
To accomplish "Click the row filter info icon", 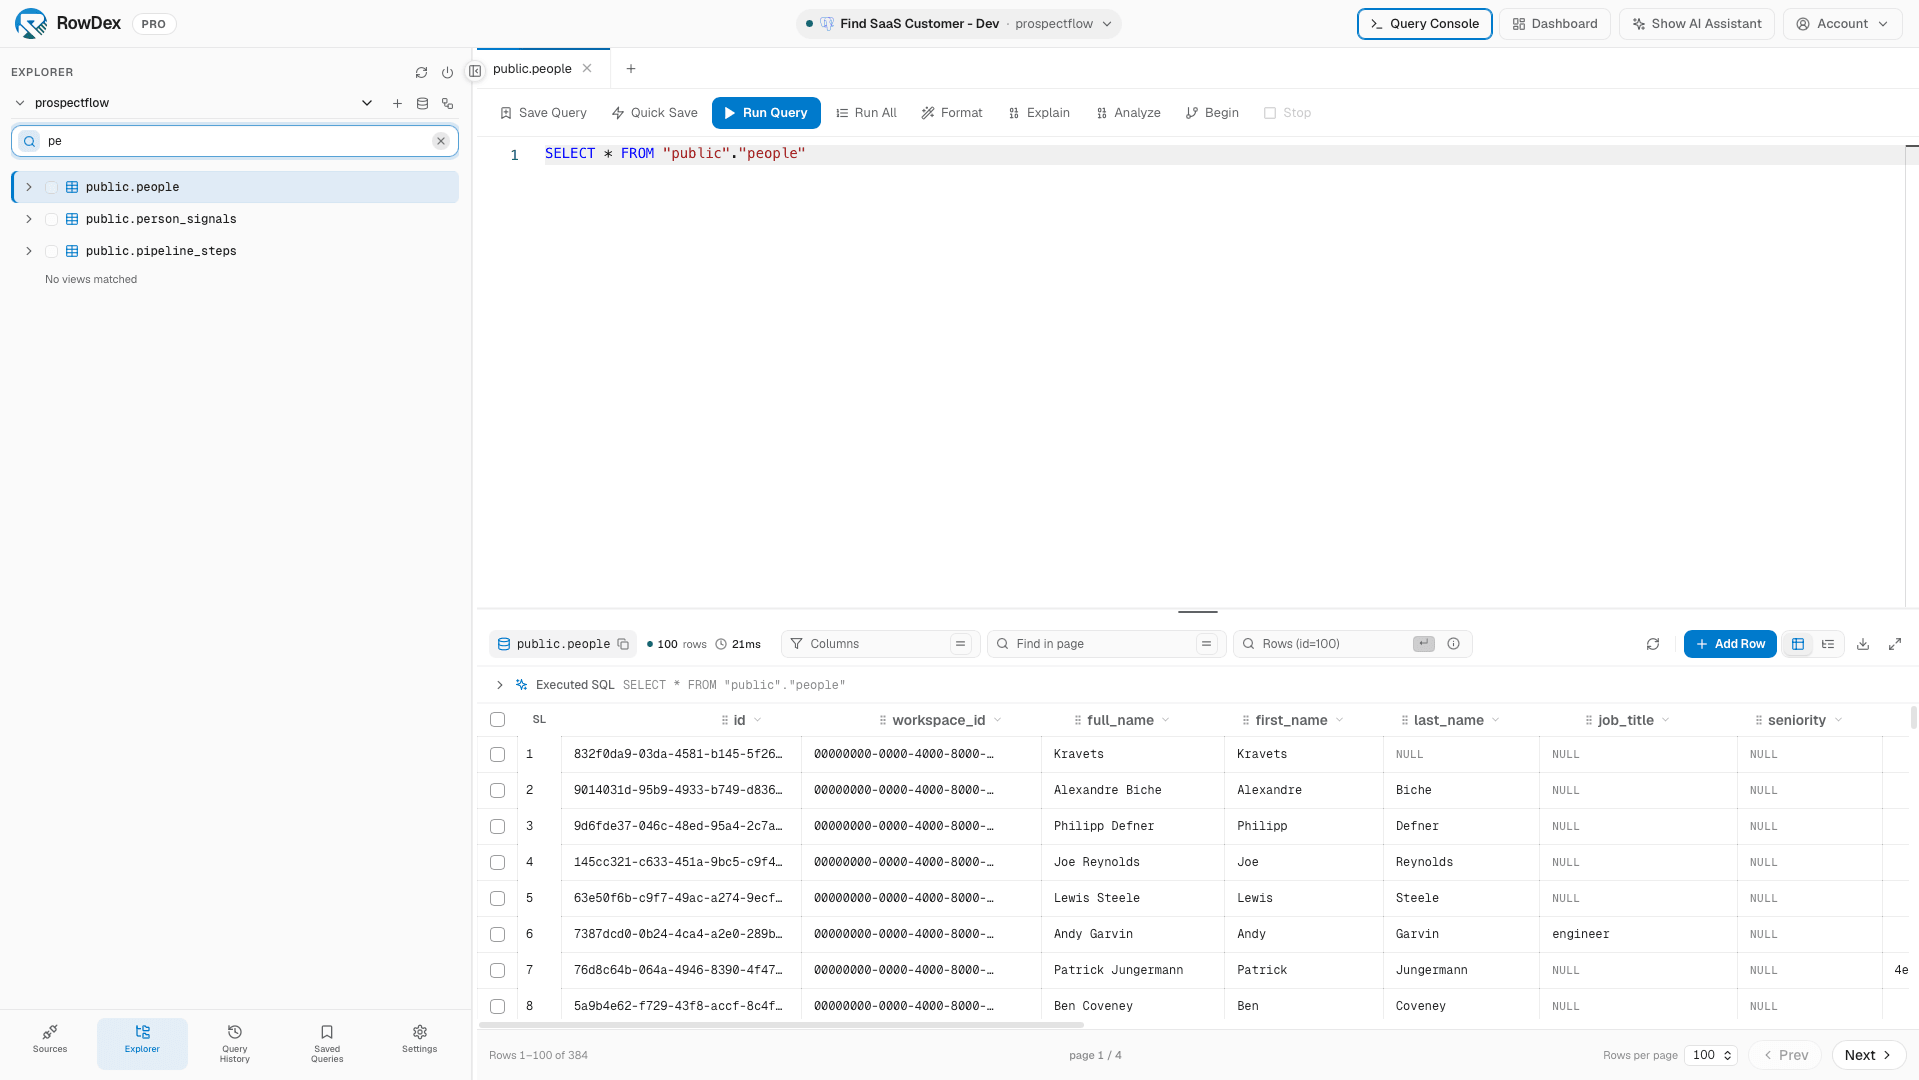I will [1453, 644].
